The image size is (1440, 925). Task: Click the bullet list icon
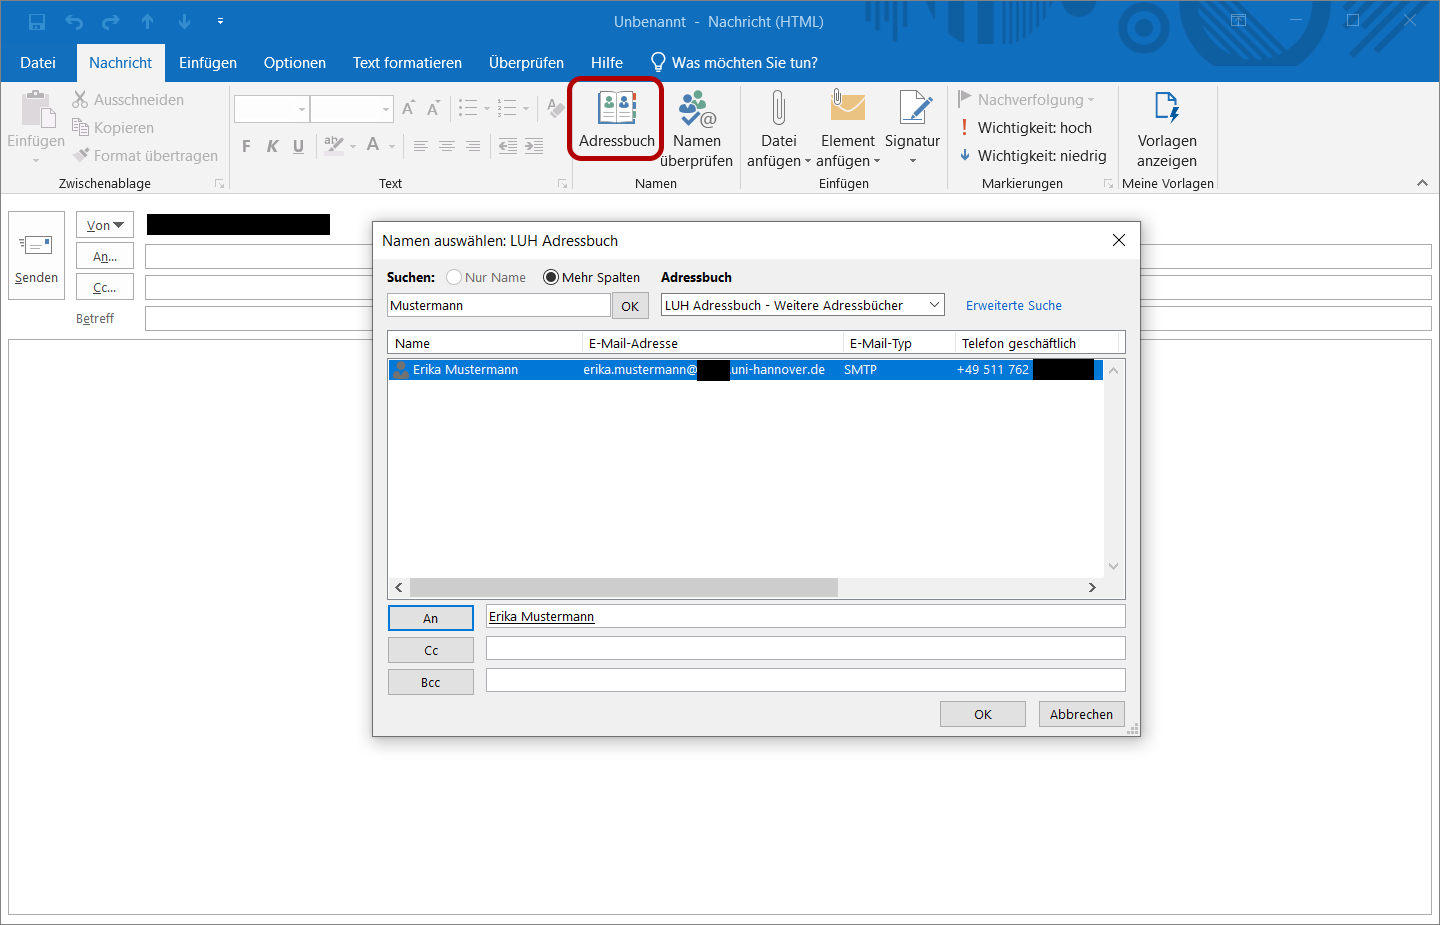[468, 108]
